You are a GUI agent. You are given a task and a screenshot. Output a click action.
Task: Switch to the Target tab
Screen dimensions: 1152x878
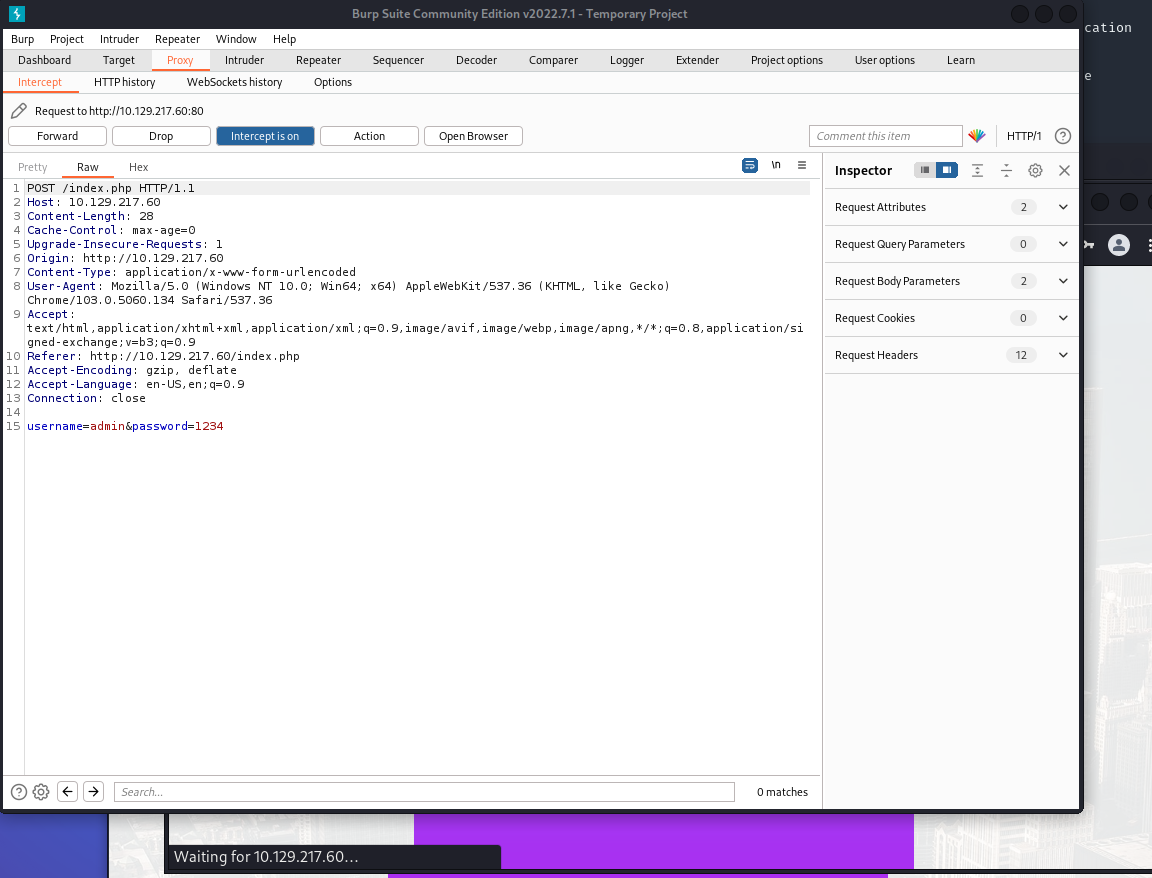point(119,60)
